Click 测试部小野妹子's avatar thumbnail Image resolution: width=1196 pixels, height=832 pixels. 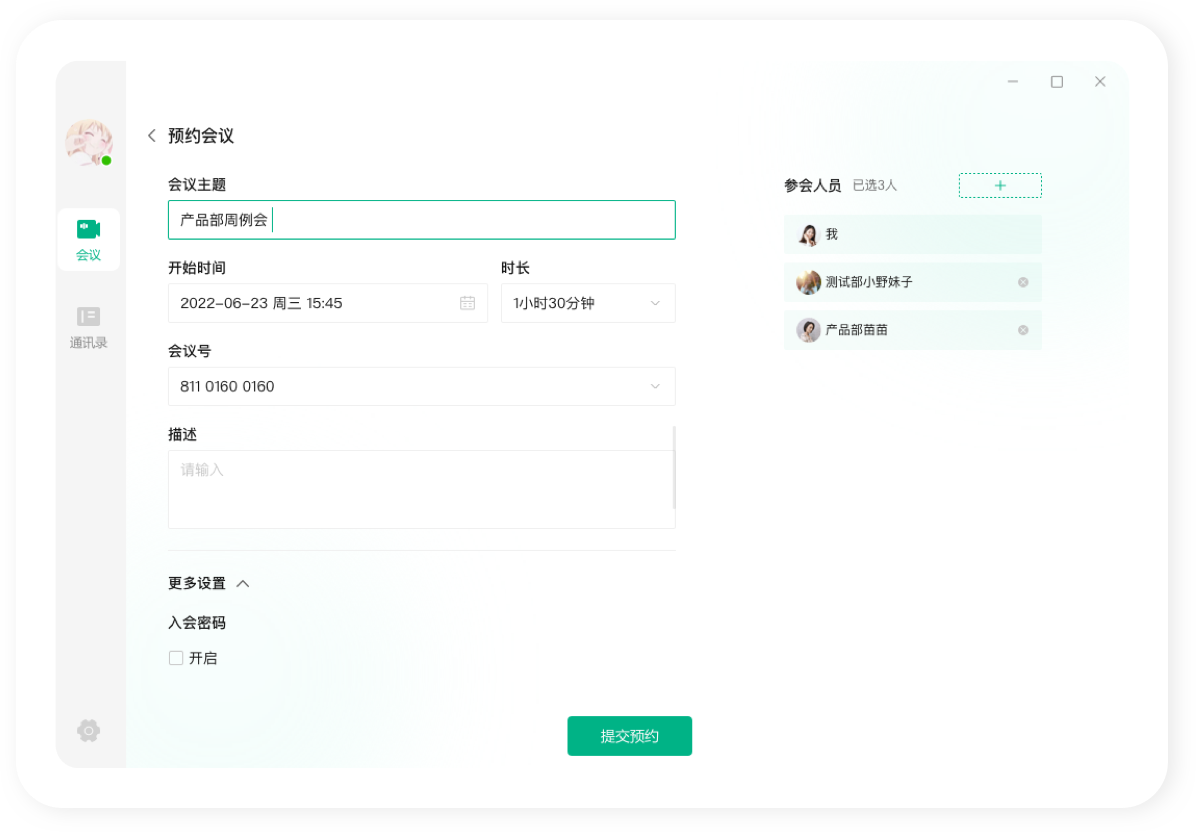(808, 282)
